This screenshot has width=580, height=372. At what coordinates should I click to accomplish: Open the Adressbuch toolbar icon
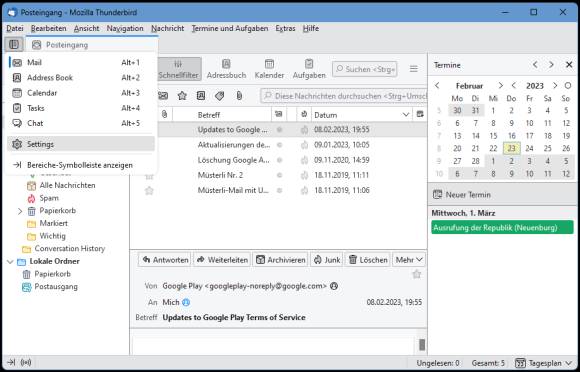[226, 69]
